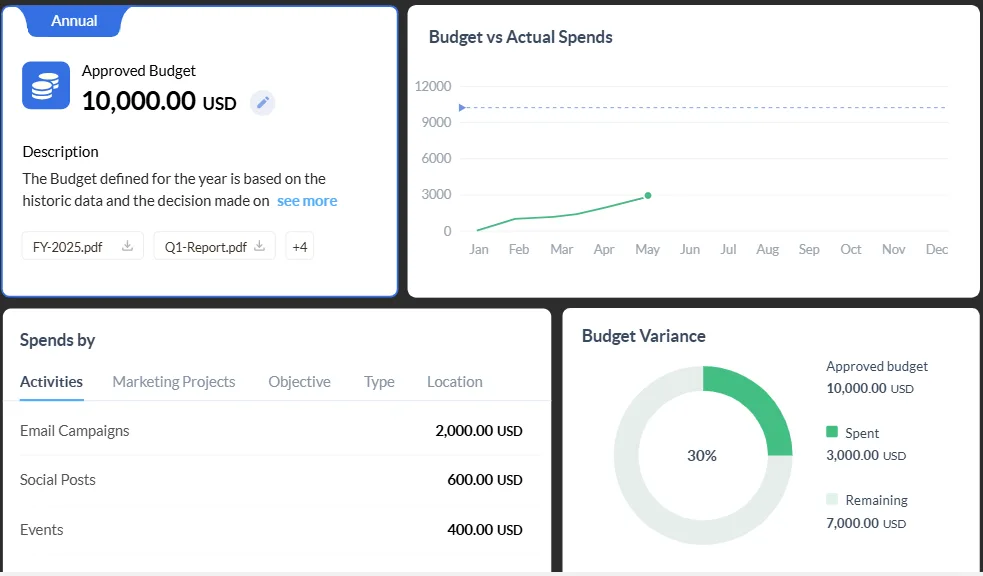This screenshot has width=983, height=576.
Task: Click the 30% label in donut center
Action: (x=702, y=456)
